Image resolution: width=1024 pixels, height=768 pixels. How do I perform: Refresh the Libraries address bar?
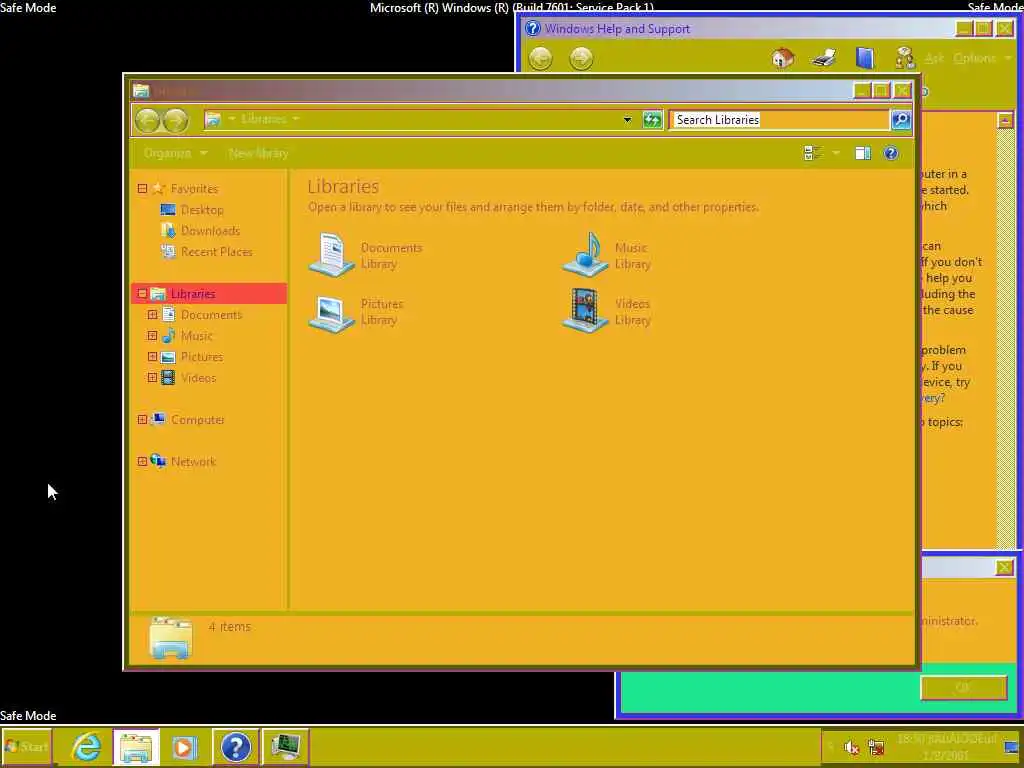tap(652, 120)
